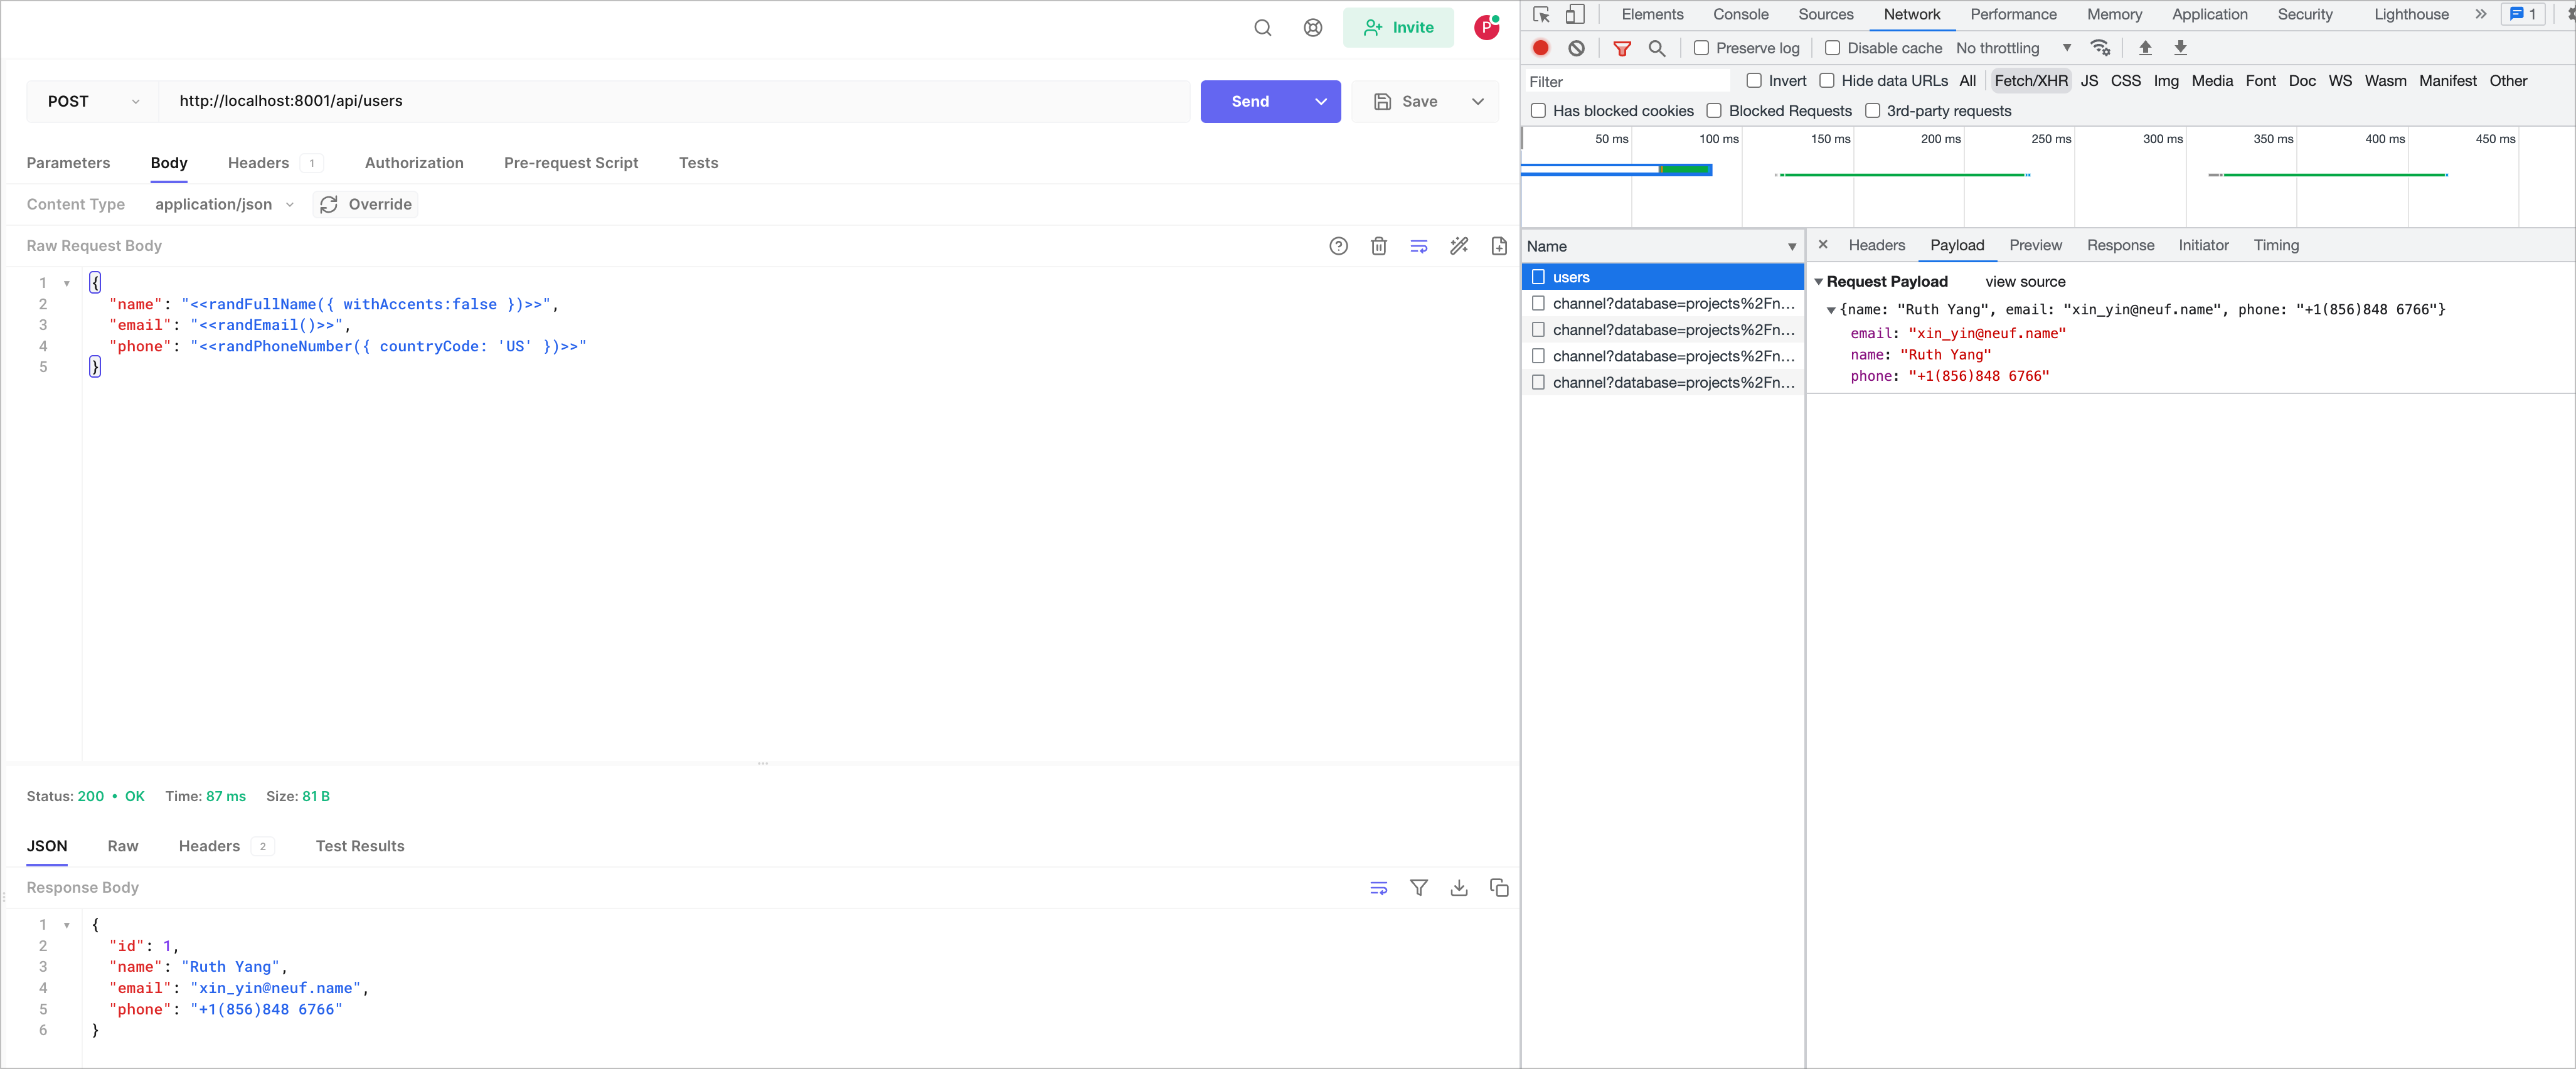2576x1069 pixels.
Task: Export network log as HAR file
Action: 2180,47
